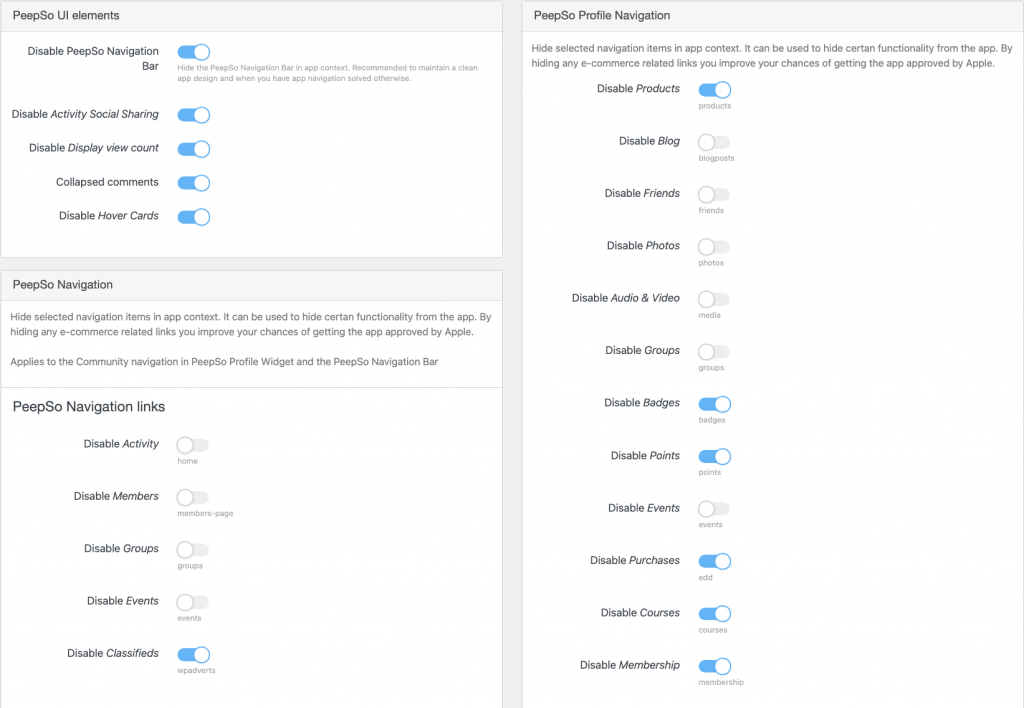Click the PeepSo Profile Navigation panel header

click(773, 16)
